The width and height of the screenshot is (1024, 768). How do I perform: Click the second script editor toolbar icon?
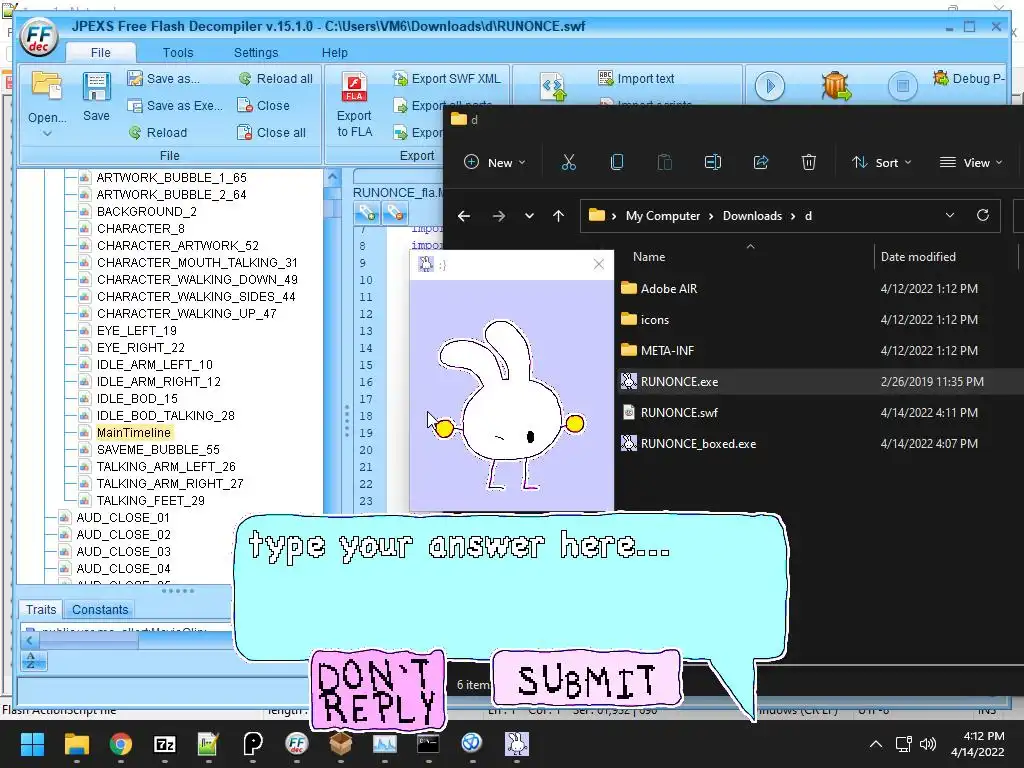point(394,212)
